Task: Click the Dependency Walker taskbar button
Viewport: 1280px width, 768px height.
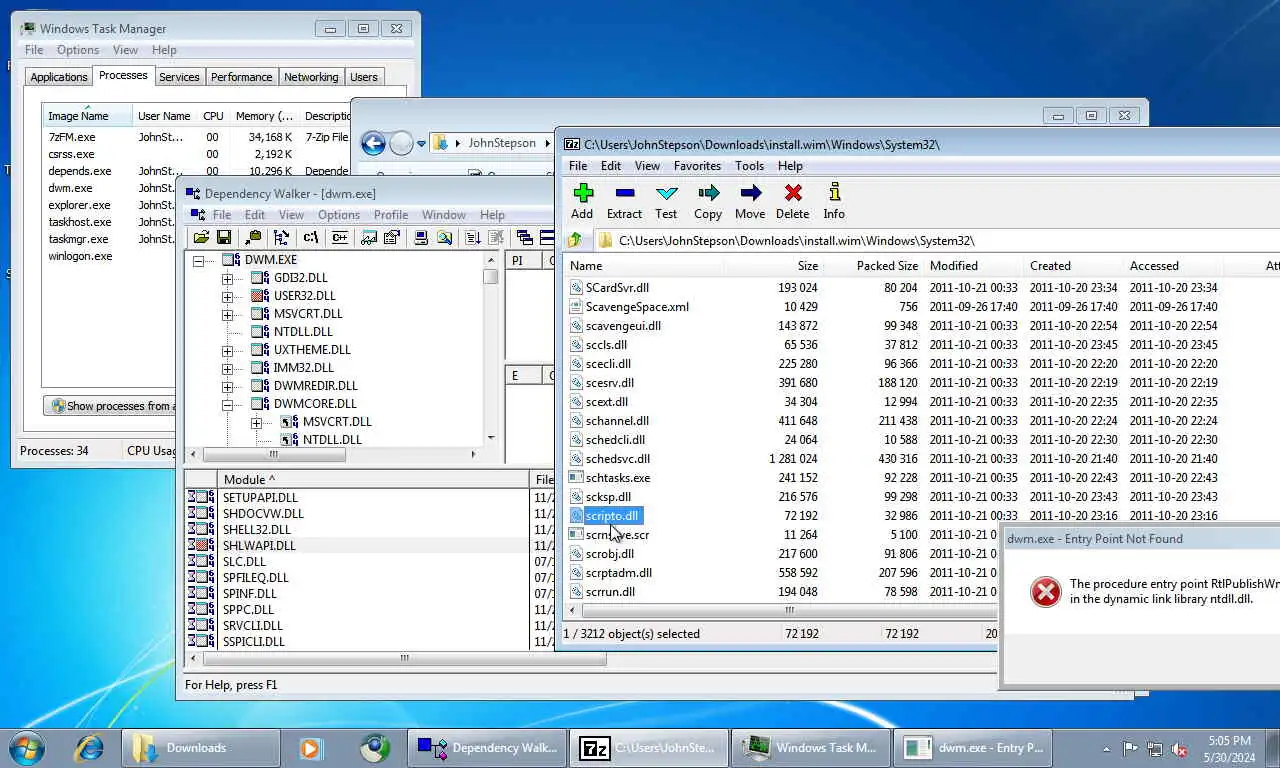Action: pyautogui.click(x=486, y=747)
